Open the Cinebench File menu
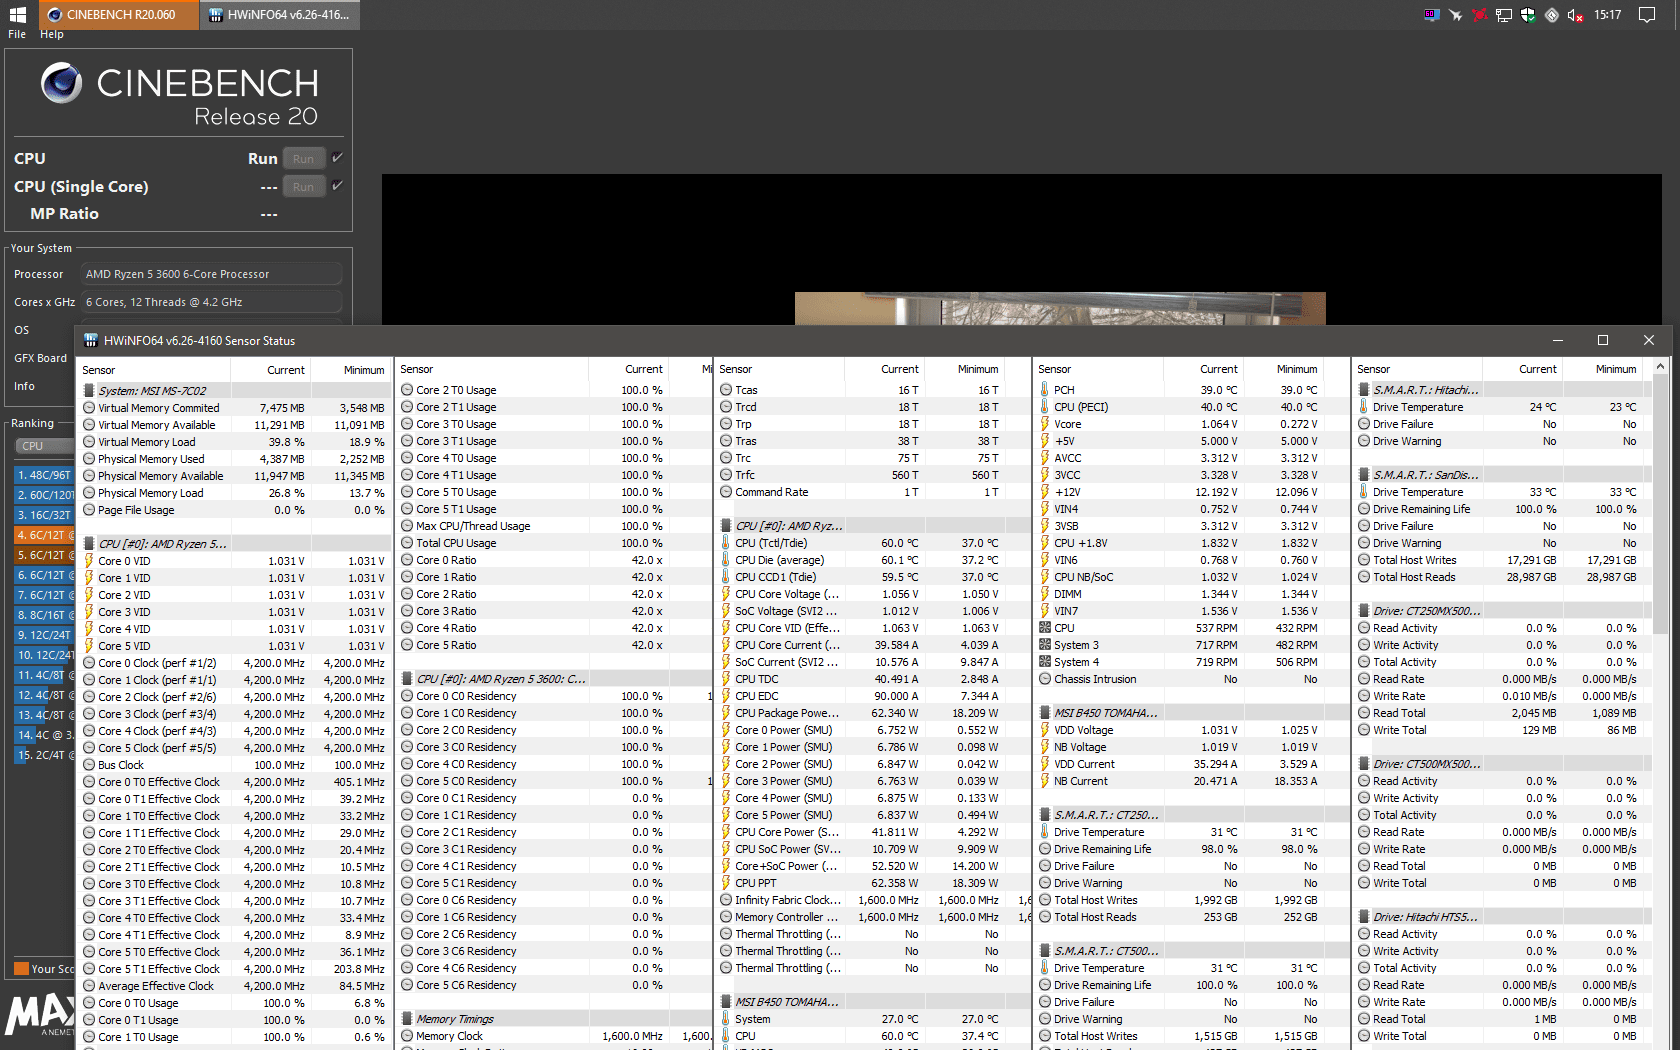Viewport: 1680px width, 1050px height. pos(17,34)
